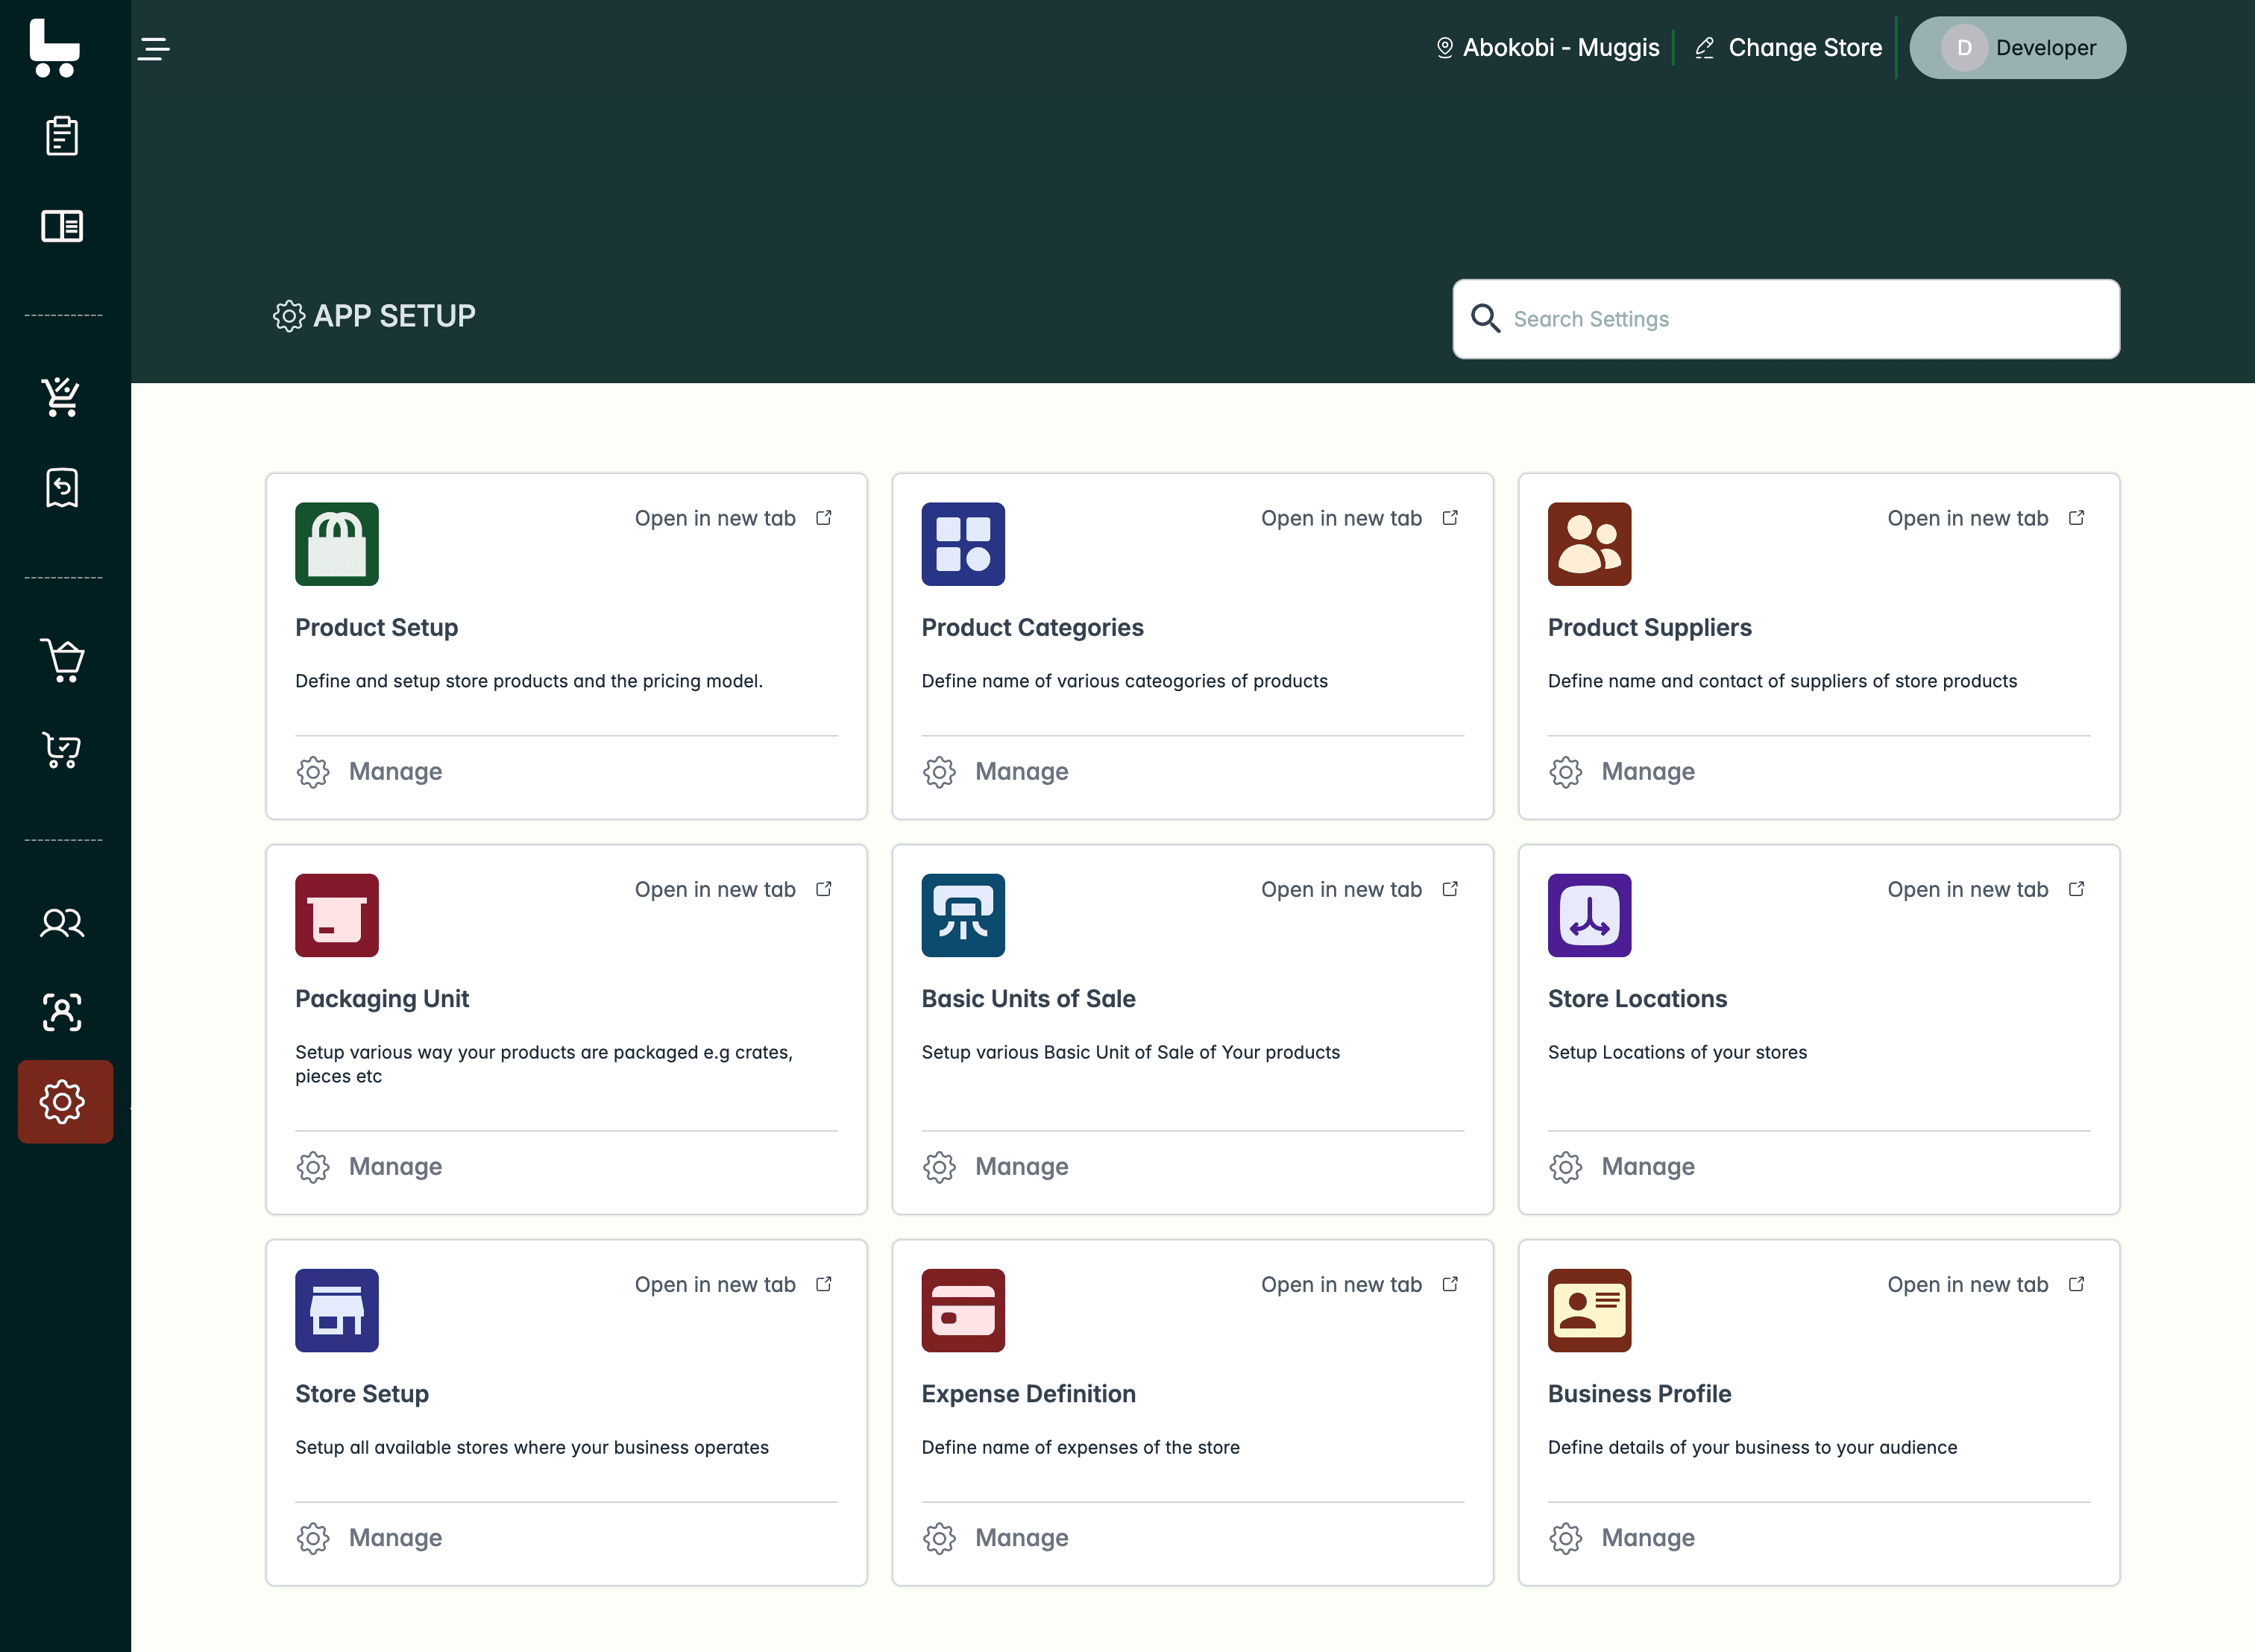Screen dimensions: 2255x1652
Task: Click into the Search Settings field
Action: click(1785, 318)
